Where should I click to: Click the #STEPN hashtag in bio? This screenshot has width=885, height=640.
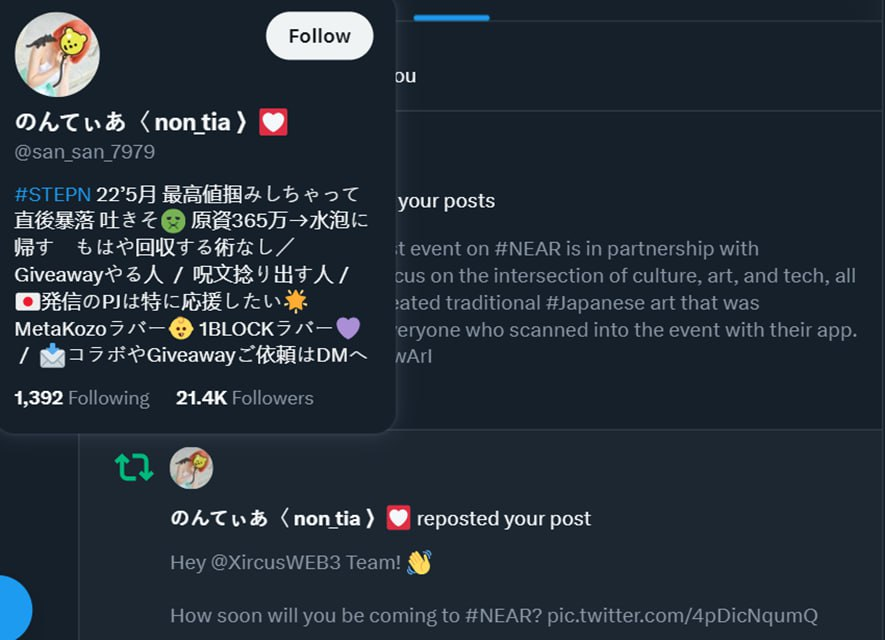[53, 193]
